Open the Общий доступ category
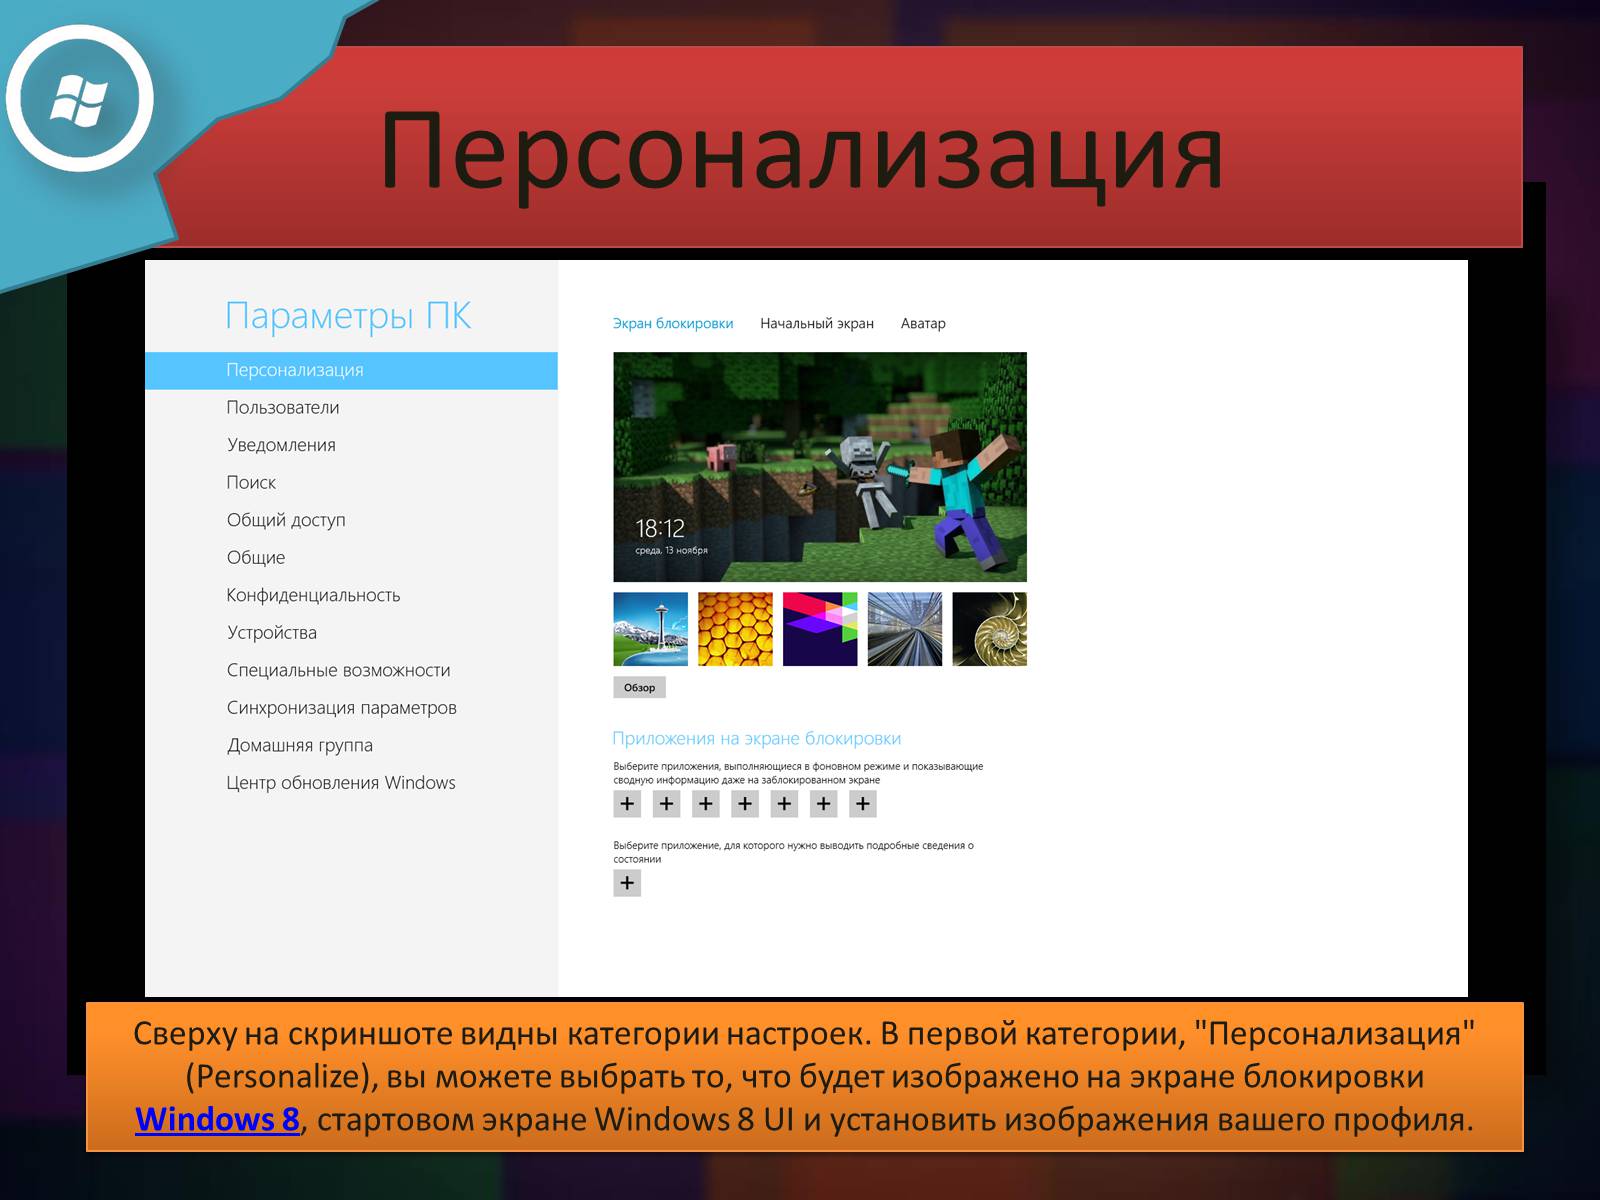 coord(286,520)
